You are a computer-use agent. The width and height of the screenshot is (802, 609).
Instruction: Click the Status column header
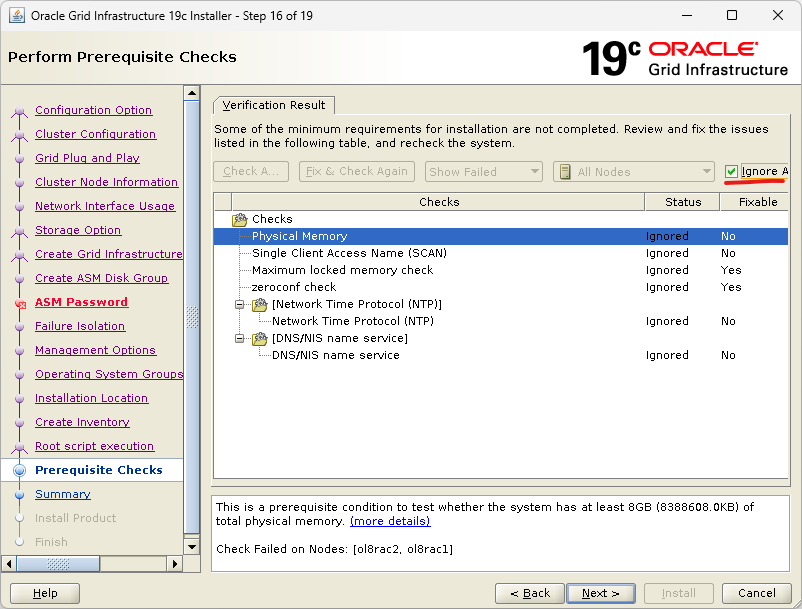(x=683, y=202)
